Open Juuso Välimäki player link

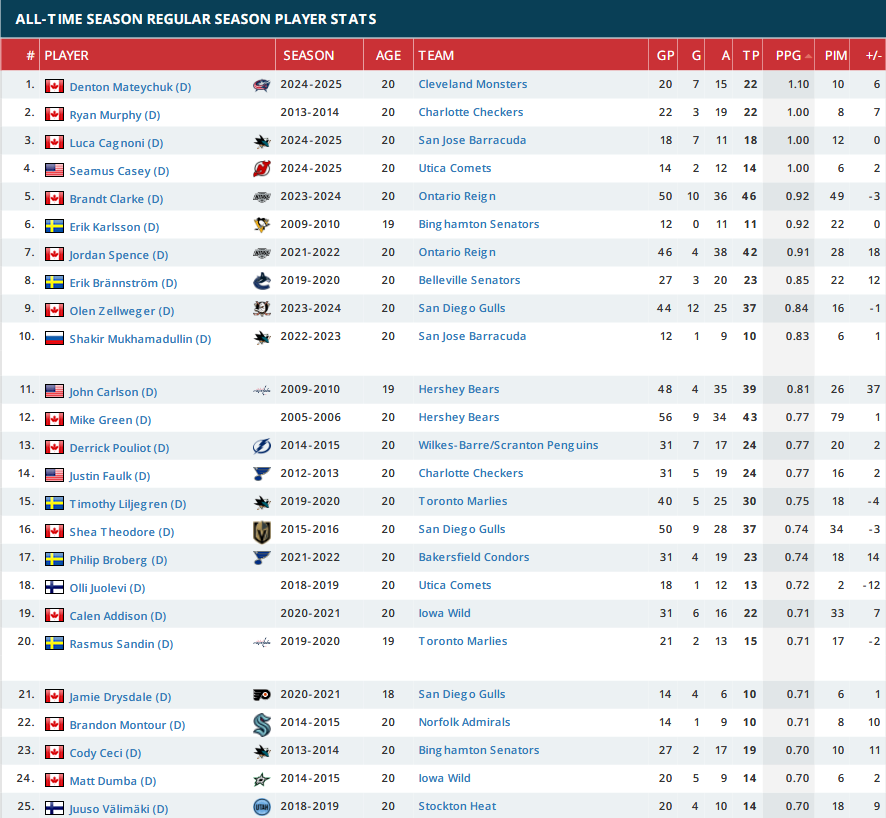tap(119, 809)
